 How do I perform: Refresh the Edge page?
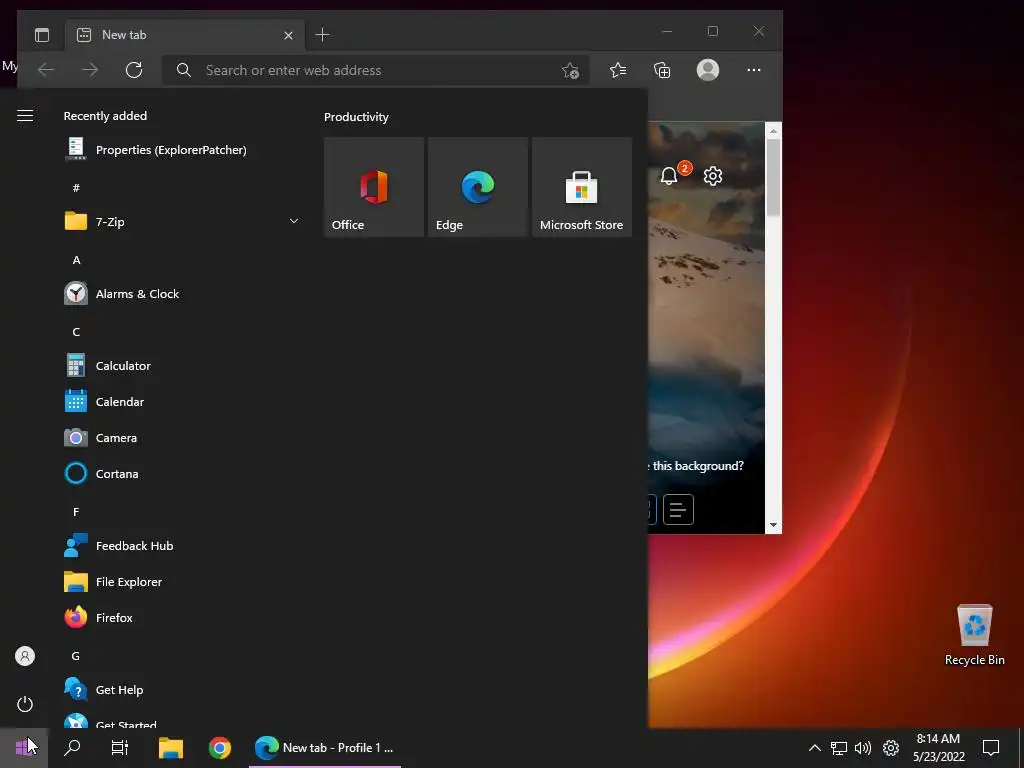[x=134, y=70]
